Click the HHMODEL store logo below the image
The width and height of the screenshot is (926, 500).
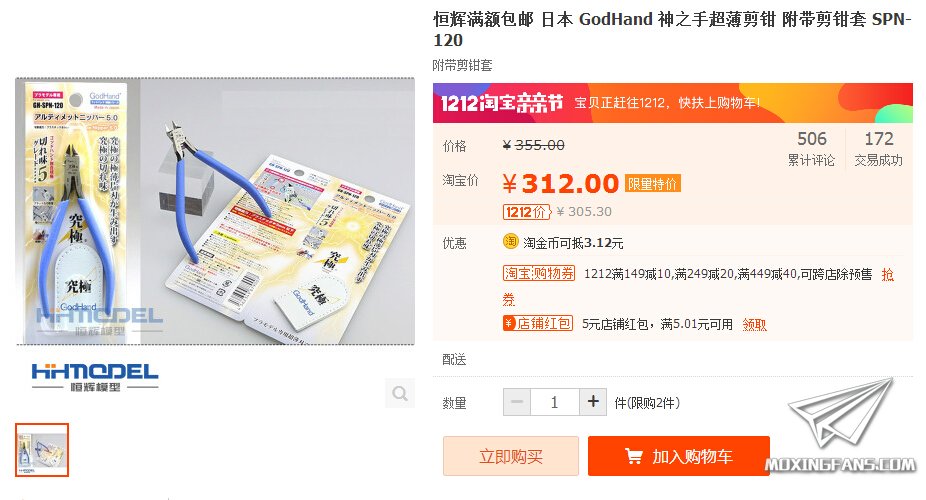tap(95, 378)
